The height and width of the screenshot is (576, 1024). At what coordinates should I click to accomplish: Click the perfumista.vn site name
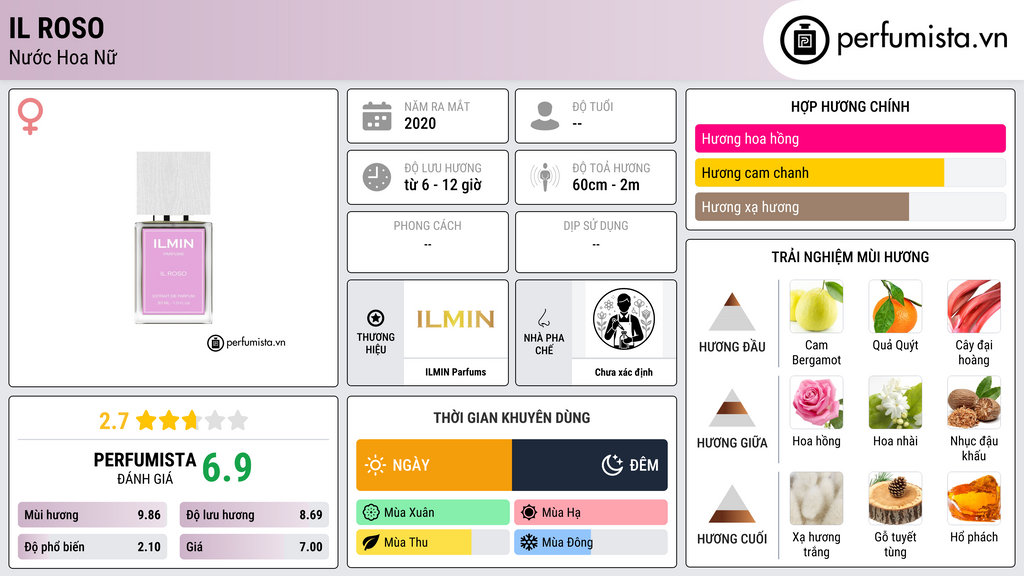pyautogui.click(x=922, y=39)
